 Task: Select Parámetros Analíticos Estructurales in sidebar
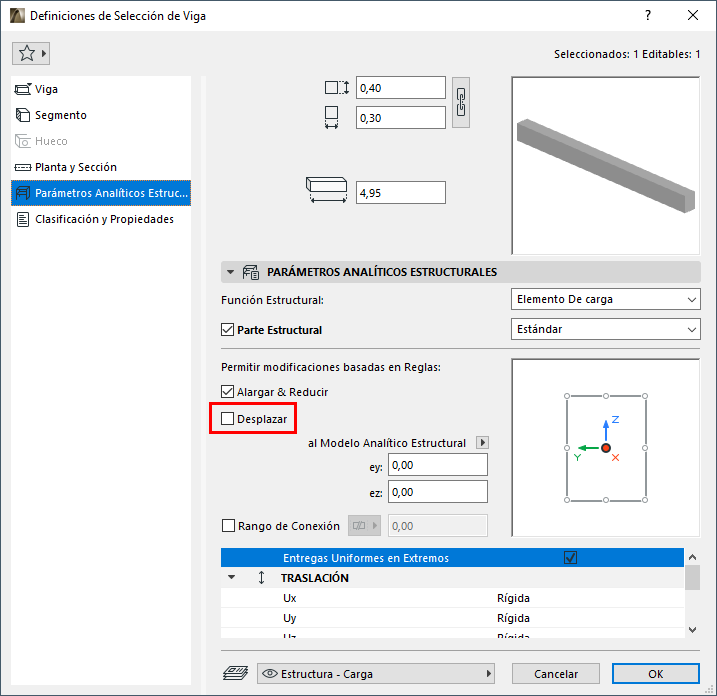tap(101, 193)
